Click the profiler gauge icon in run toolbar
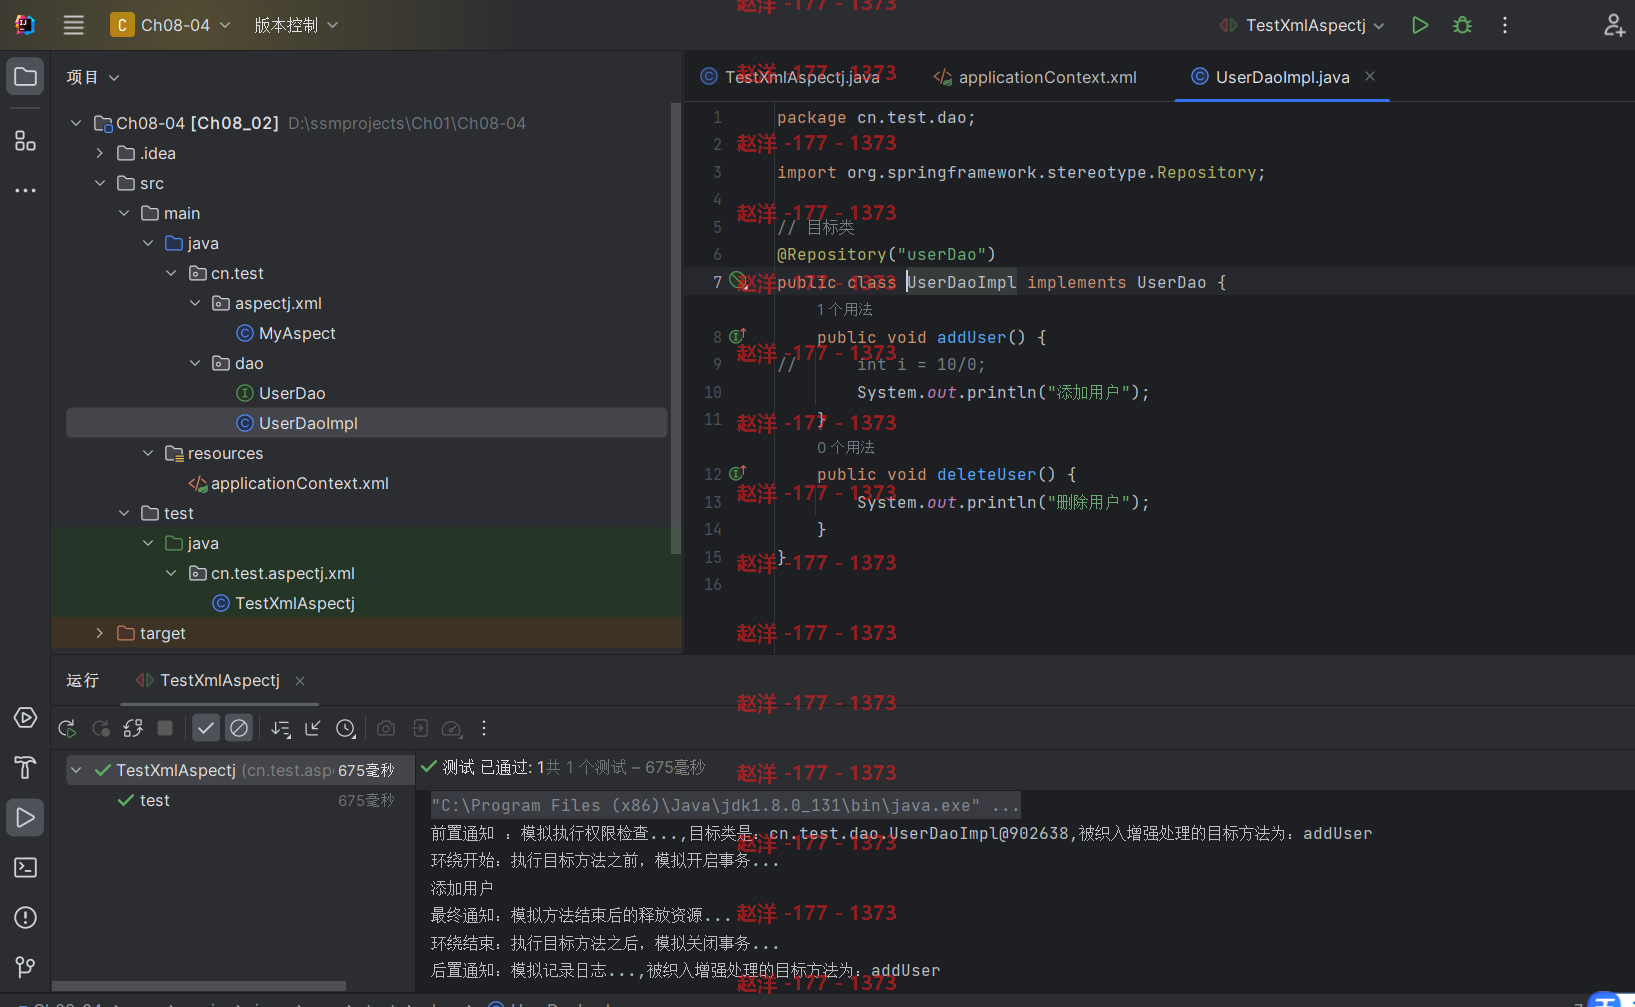The image size is (1635, 1007). pyautogui.click(x=452, y=728)
